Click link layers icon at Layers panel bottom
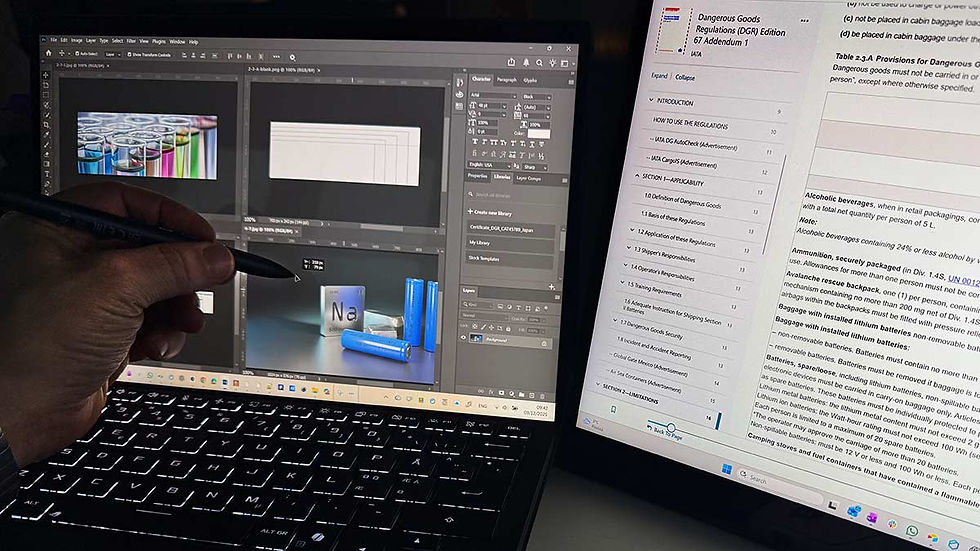Image resolution: width=980 pixels, height=551 pixels. pos(481,391)
